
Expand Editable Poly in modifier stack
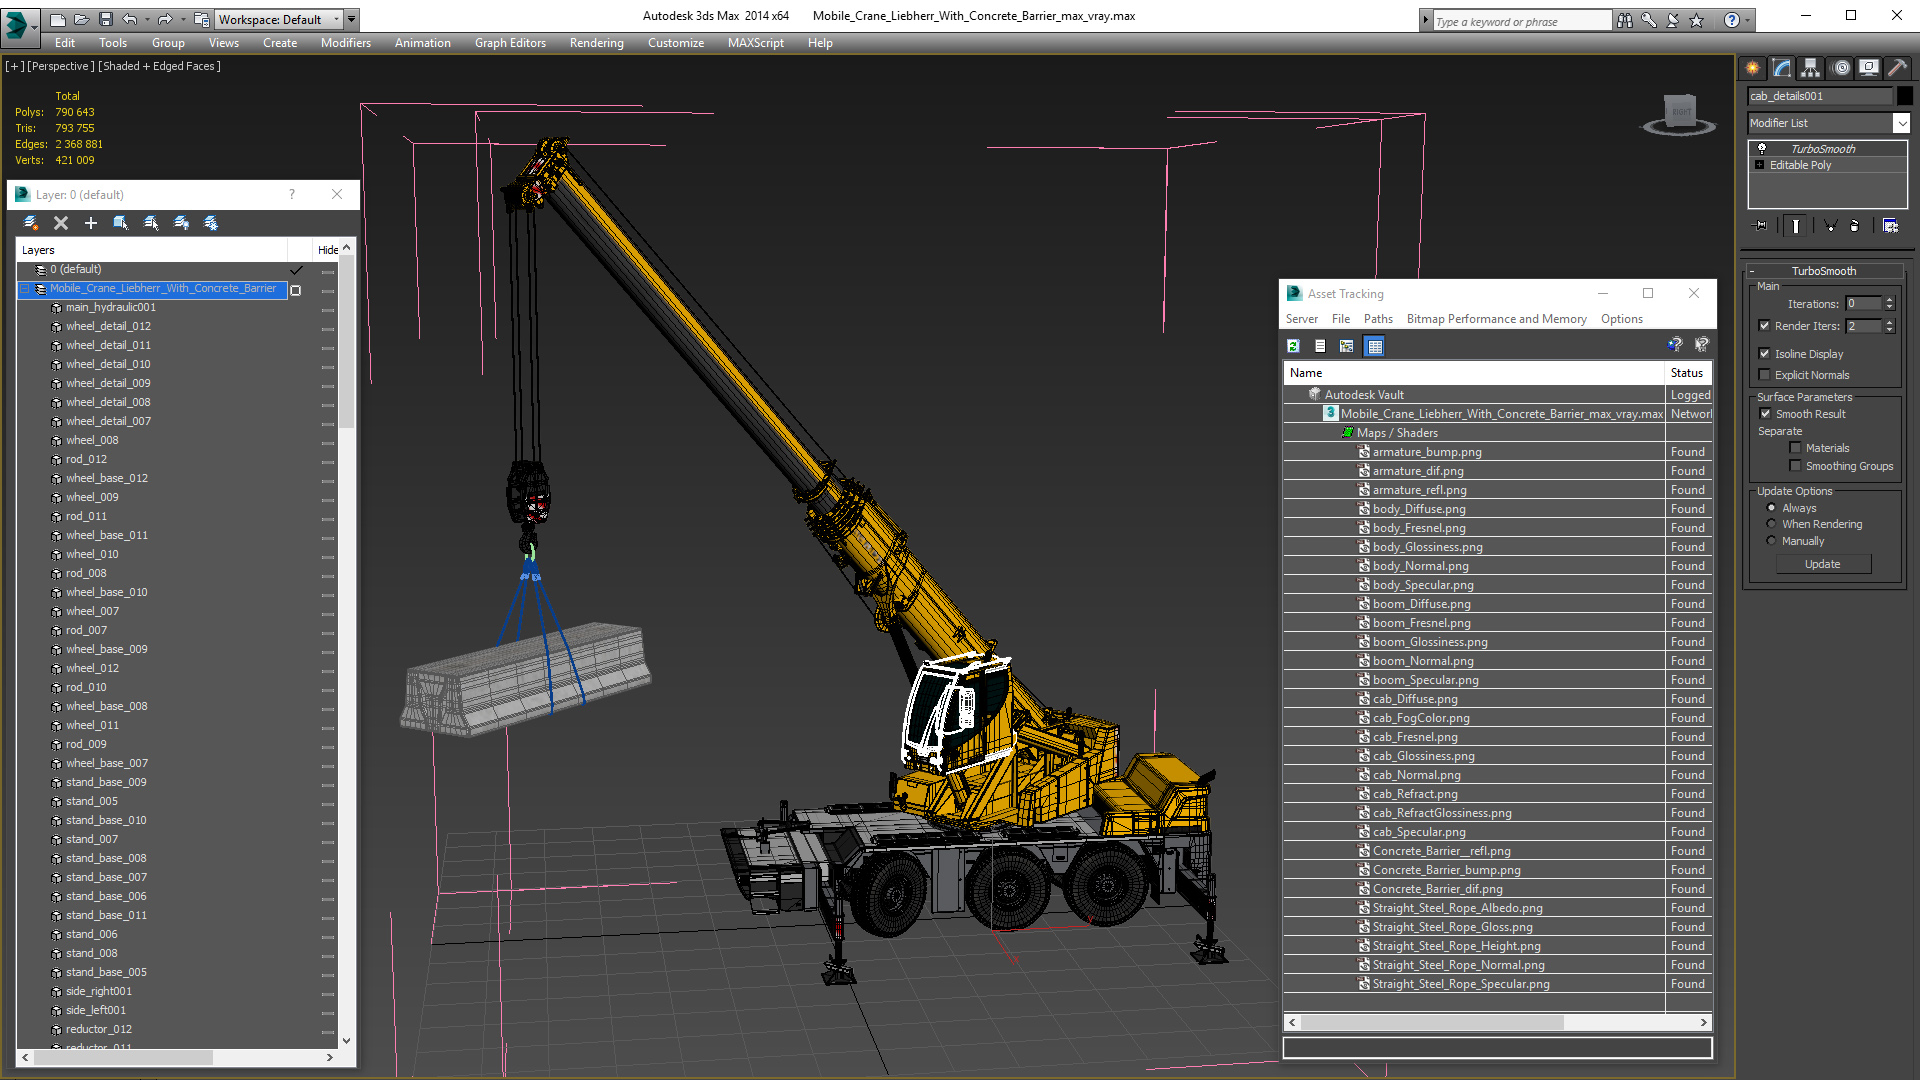coord(1760,165)
